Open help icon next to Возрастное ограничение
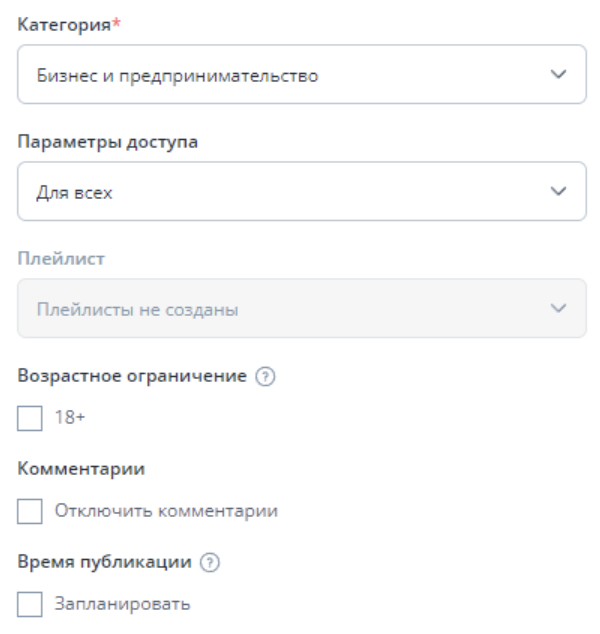 tap(267, 377)
